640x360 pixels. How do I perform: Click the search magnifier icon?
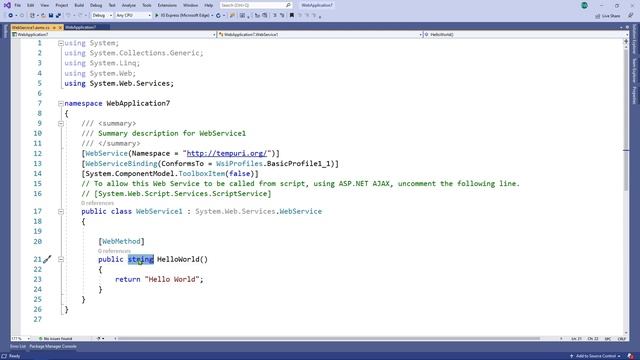(x=288, y=5)
